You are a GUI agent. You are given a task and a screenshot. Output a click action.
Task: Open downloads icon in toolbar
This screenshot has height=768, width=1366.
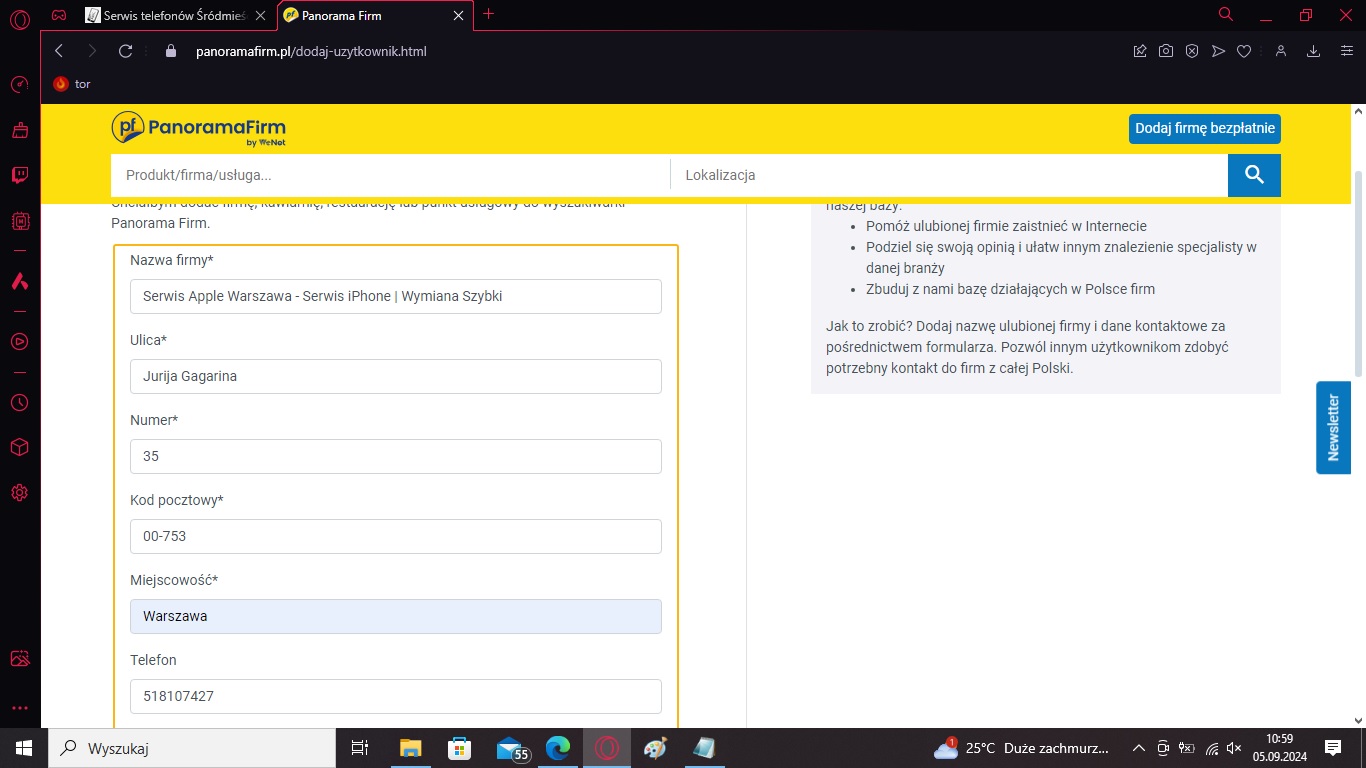(1314, 51)
